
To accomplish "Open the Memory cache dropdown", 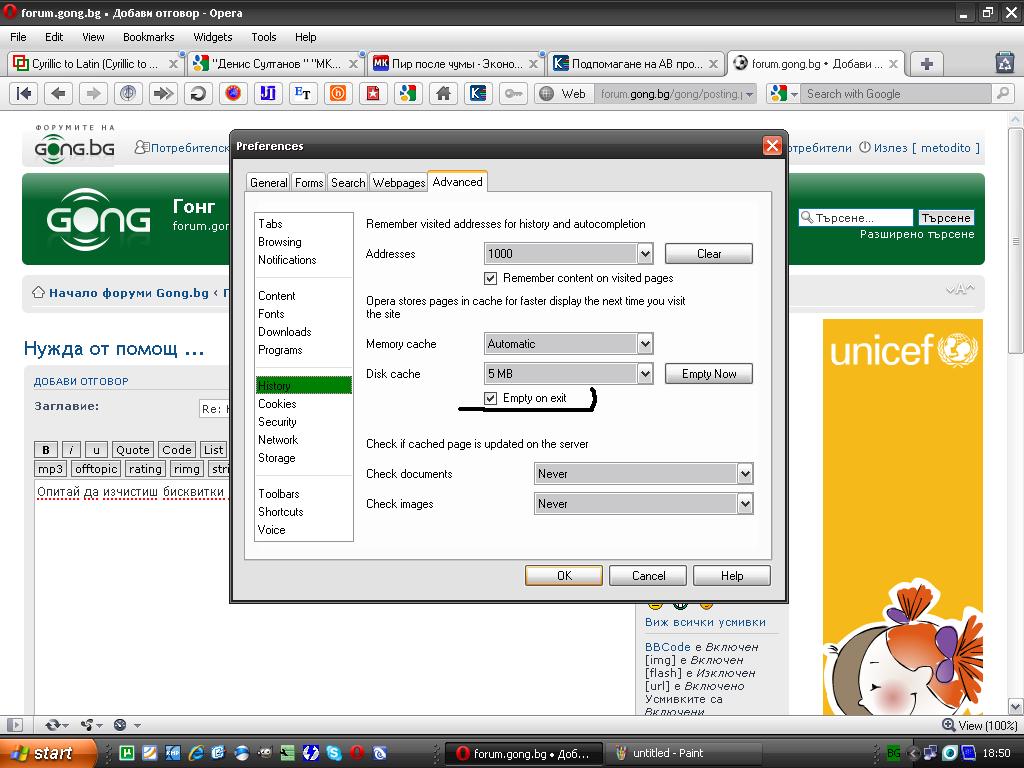I will tap(645, 344).
